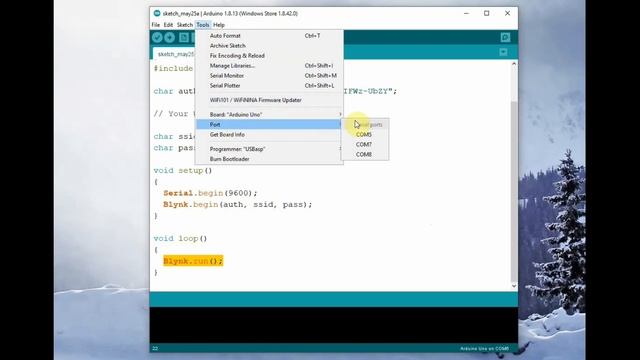Screen dimensions: 640x360
Task: Choose Get Board Info
Action: tap(269, 135)
